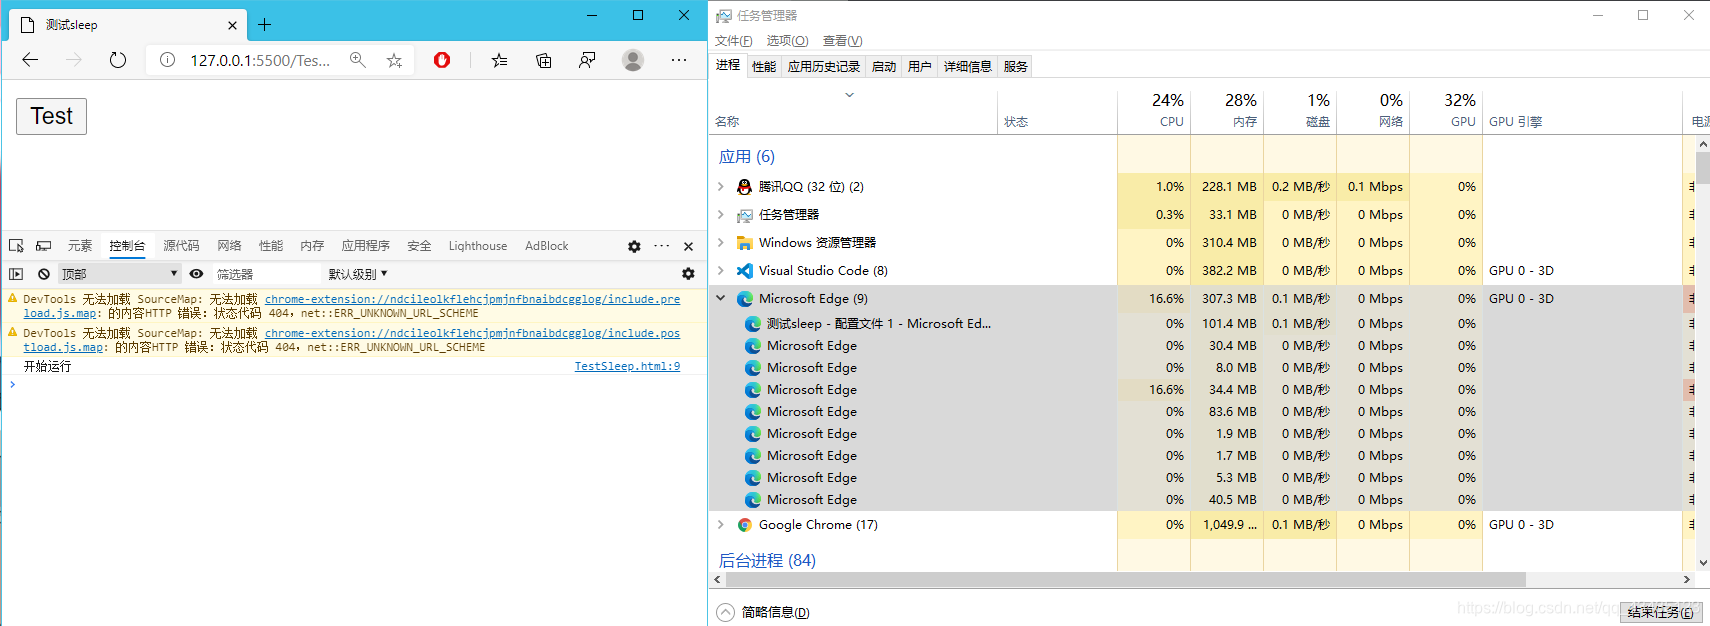
Task: Toggle DevTools device emulation icon
Action: pos(43,246)
